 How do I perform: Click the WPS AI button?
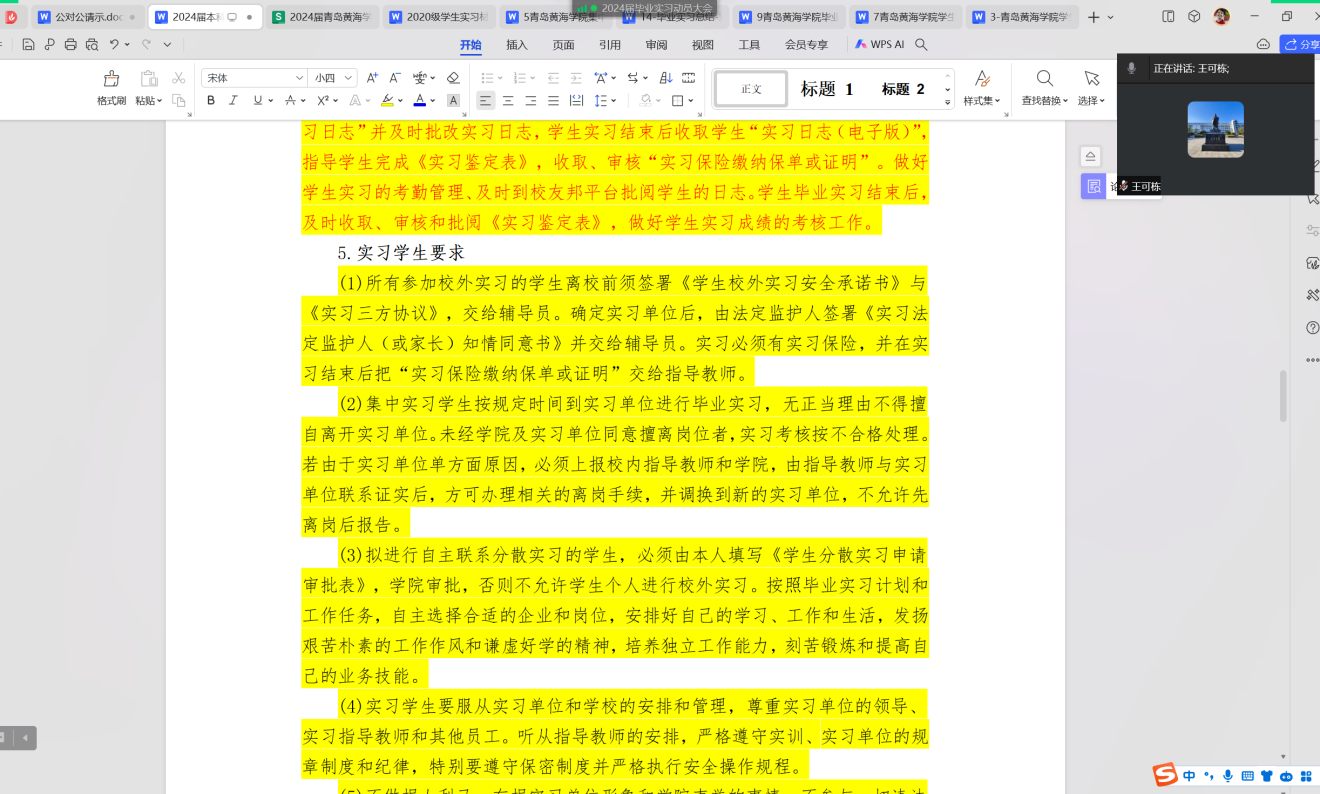pos(880,45)
